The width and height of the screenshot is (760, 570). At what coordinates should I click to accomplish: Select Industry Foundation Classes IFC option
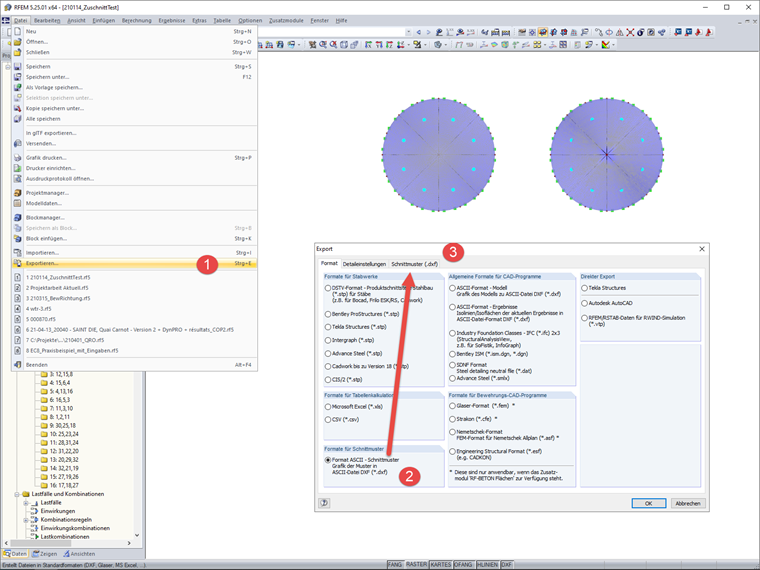[453, 333]
